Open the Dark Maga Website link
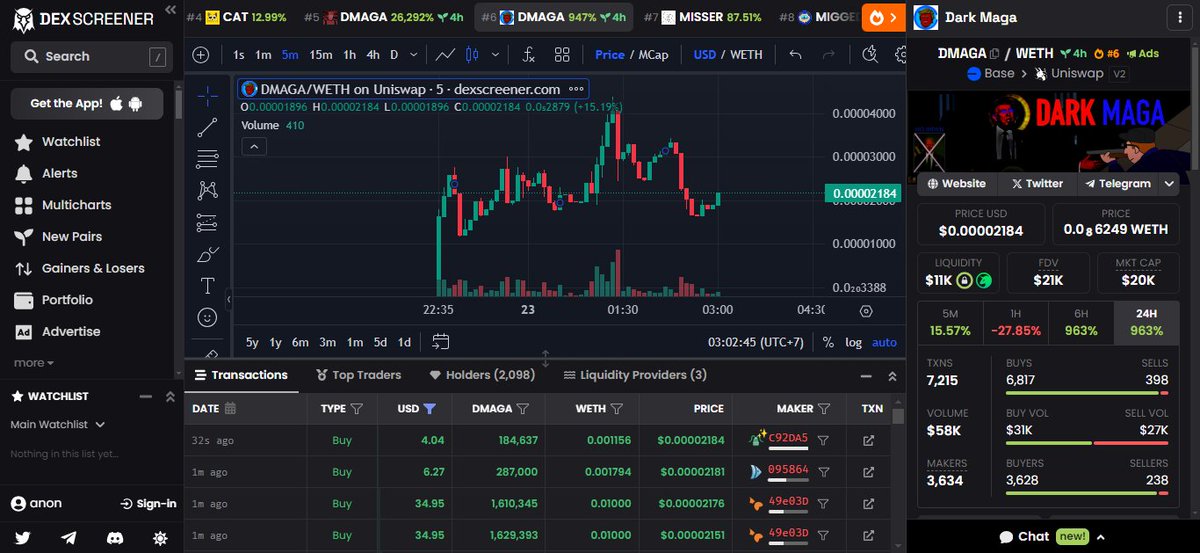 pos(956,183)
